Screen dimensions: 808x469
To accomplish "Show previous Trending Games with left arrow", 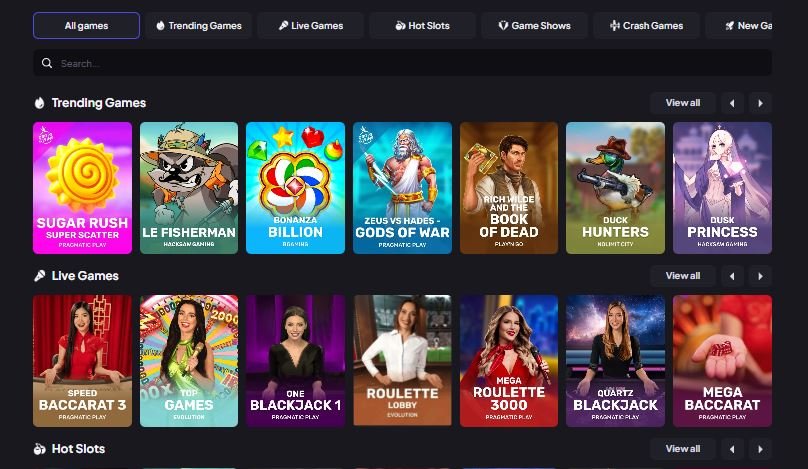I will click(x=732, y=103).
